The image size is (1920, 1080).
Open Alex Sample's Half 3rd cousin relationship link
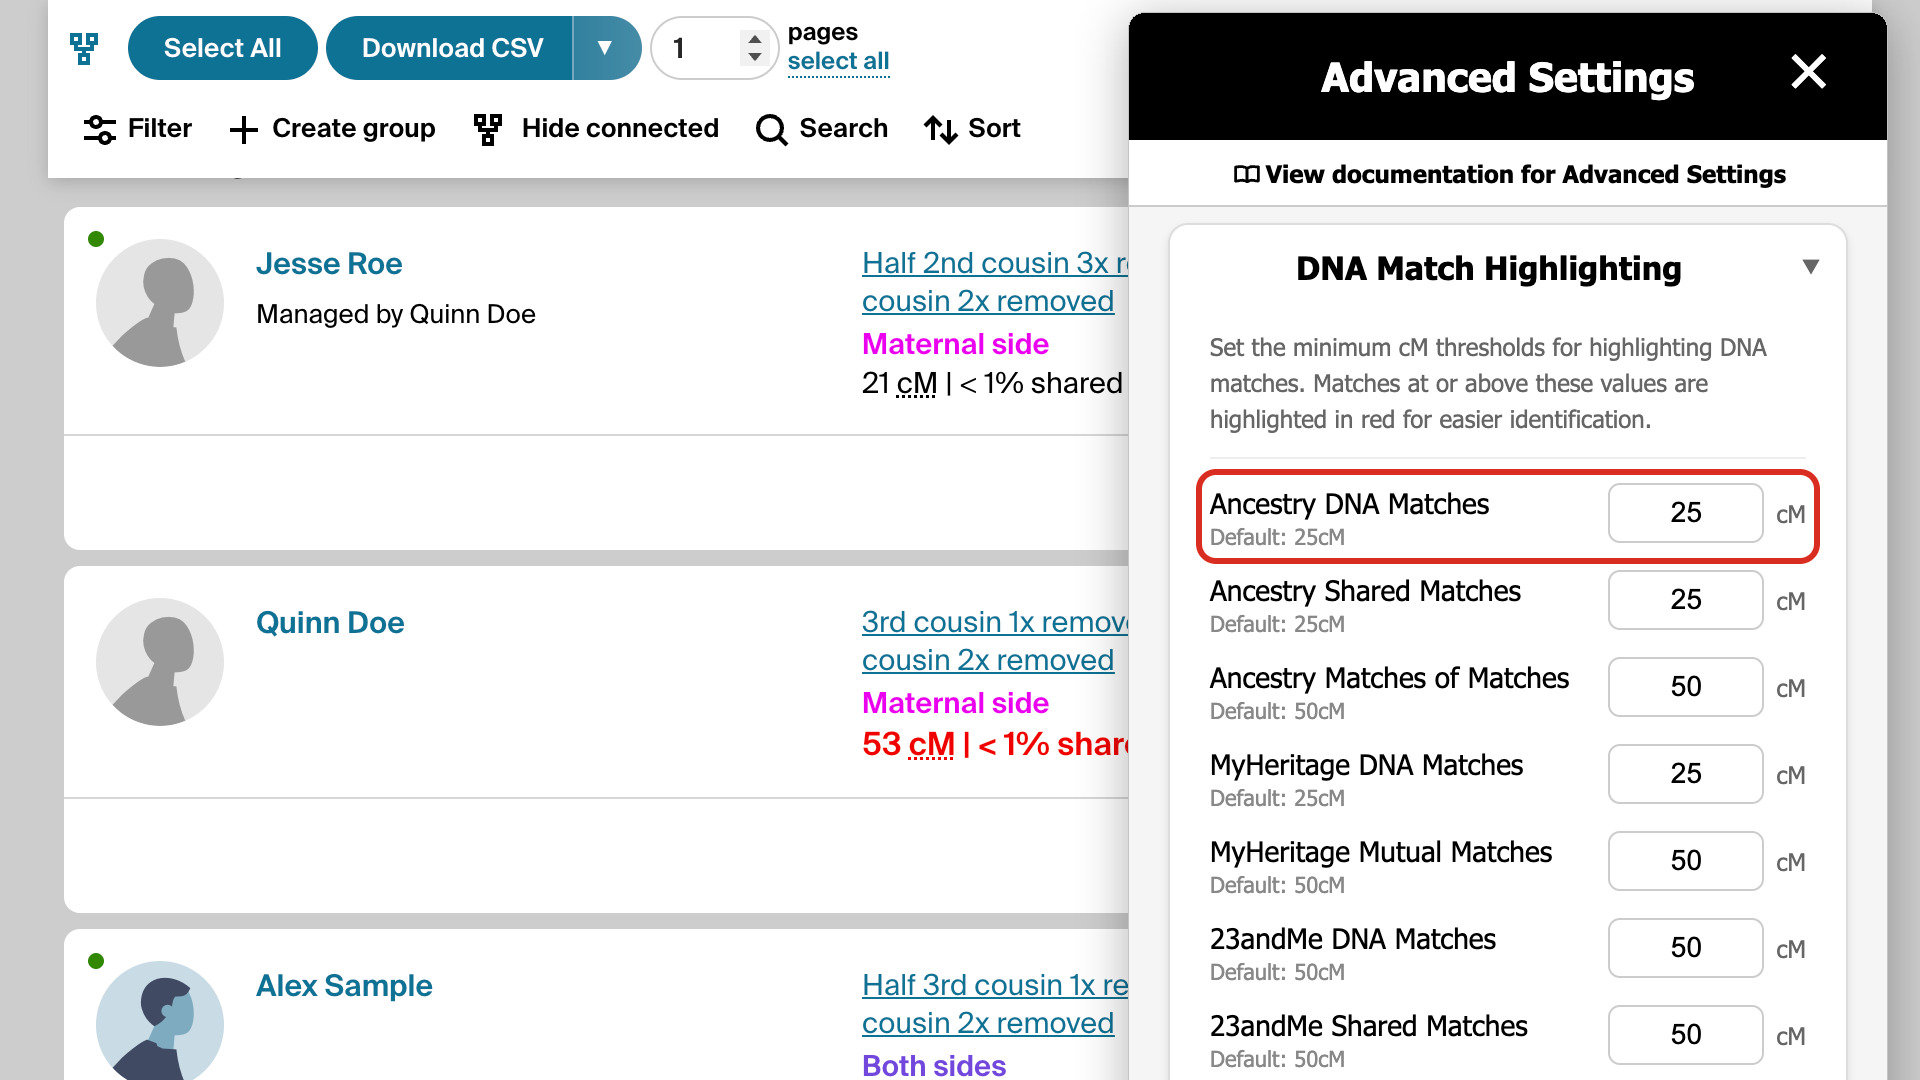995,1004
